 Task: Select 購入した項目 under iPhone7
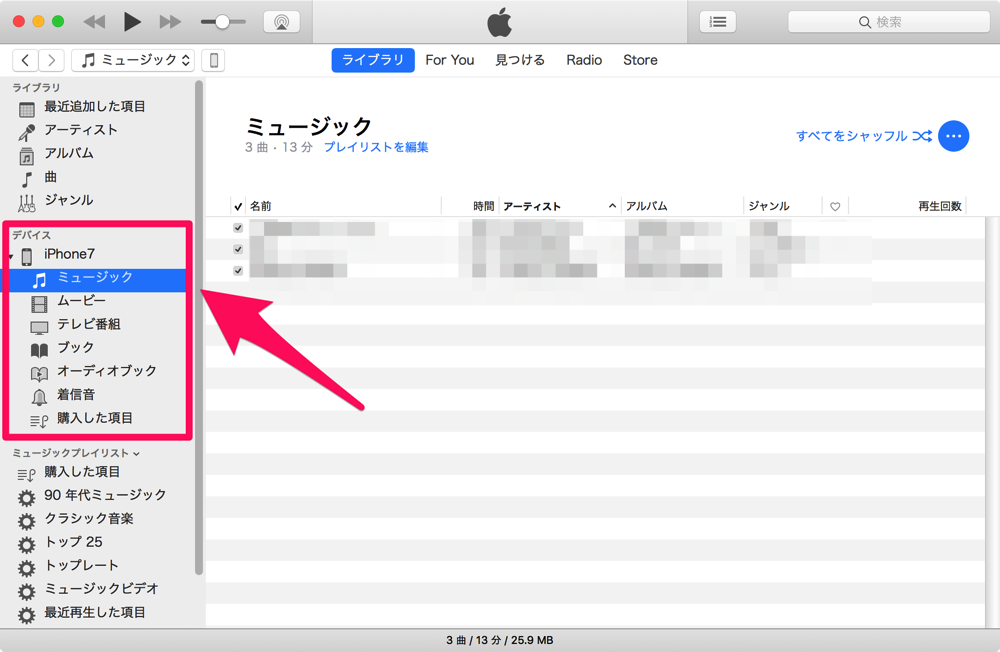97,419
